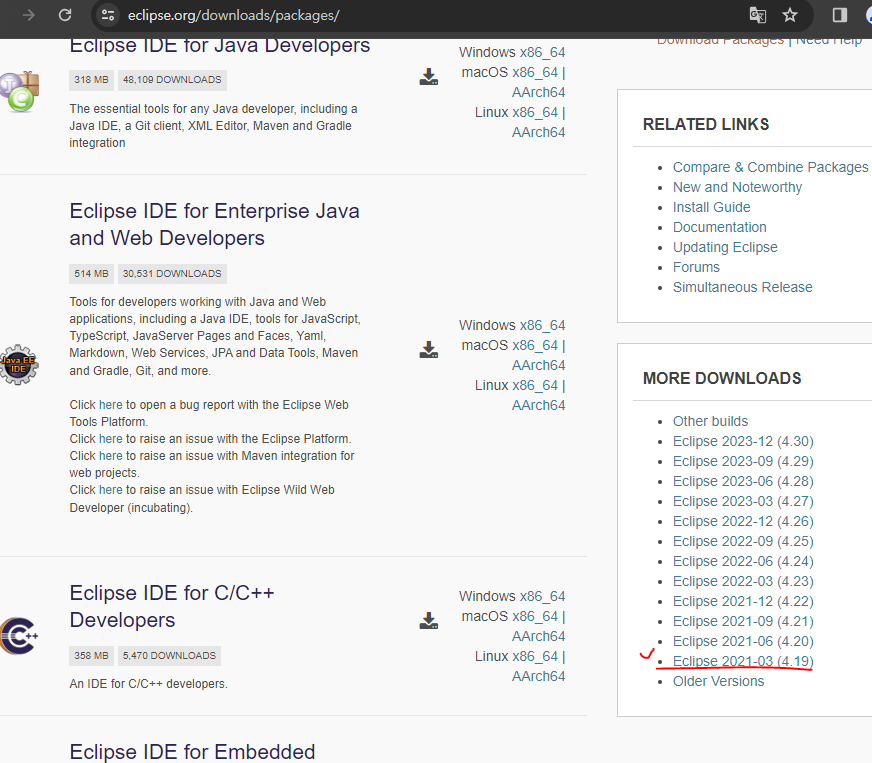
Task: Select Eclipse 2023-06 (4.28) release
Action: click(743, 482)
